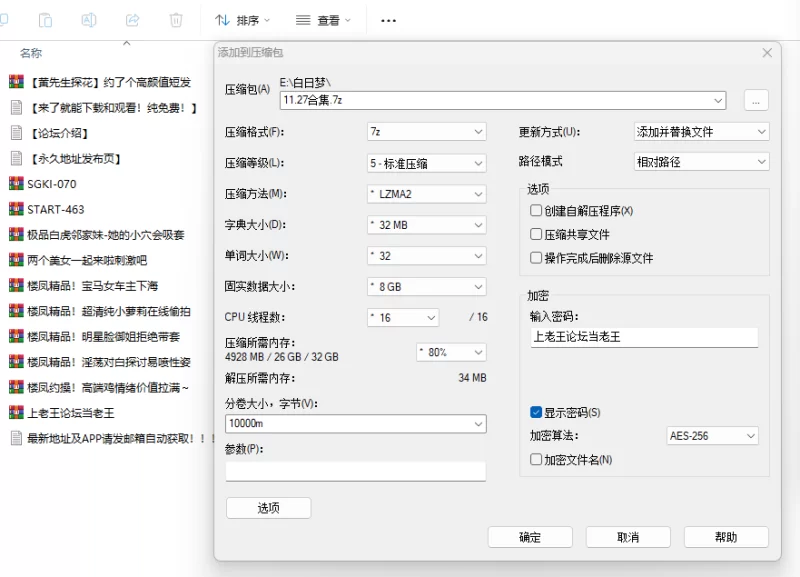This screenshot has height=577, width=800.
Task: Check 操作完成后删除源文件 option
Action: [x=536, y=258]
